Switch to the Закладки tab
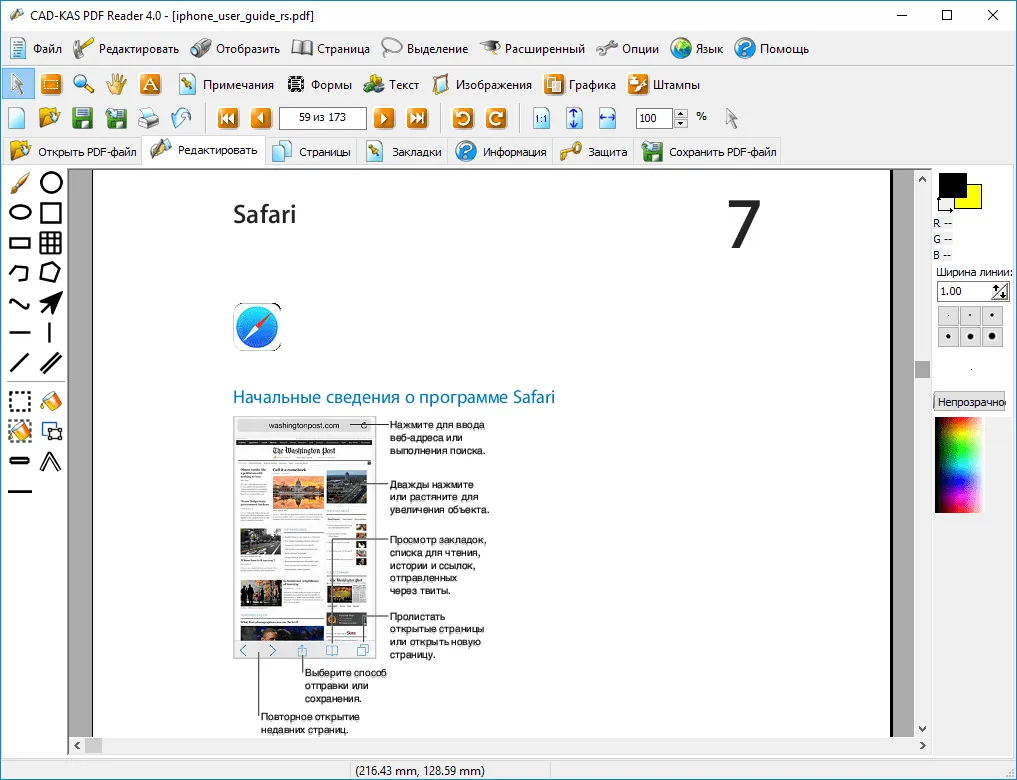 coord(404,152)
